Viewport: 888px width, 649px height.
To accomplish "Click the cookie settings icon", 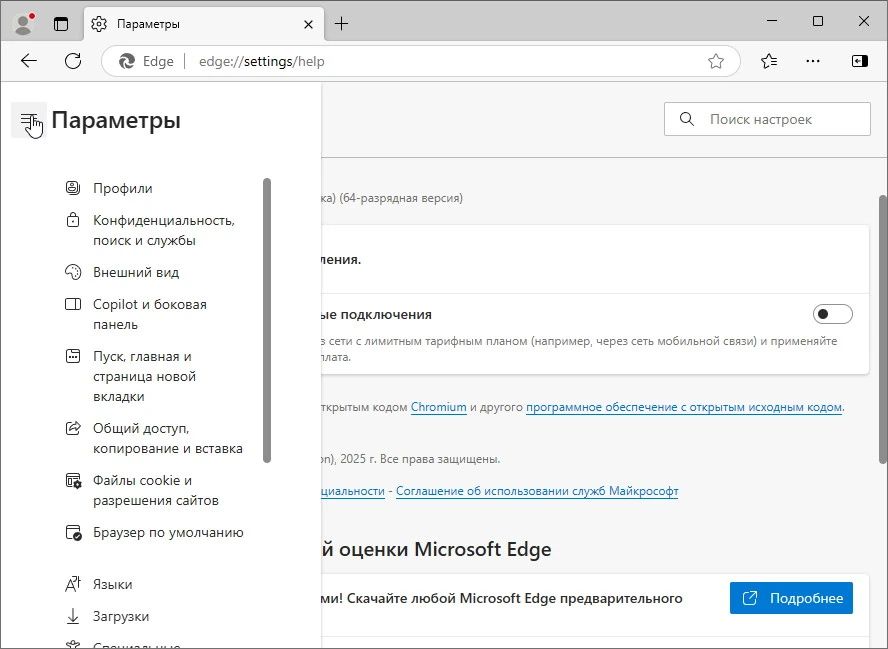I will [73, 480].
